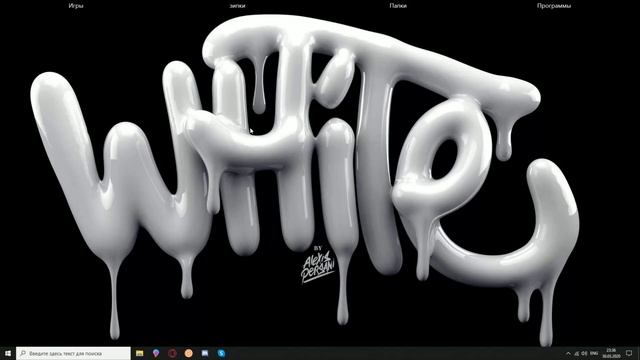The width and height of the screenshot is (640, 360).
Task: Open the clock and calendar flyout
Action: pyautogui.click(x=611, y=353)
